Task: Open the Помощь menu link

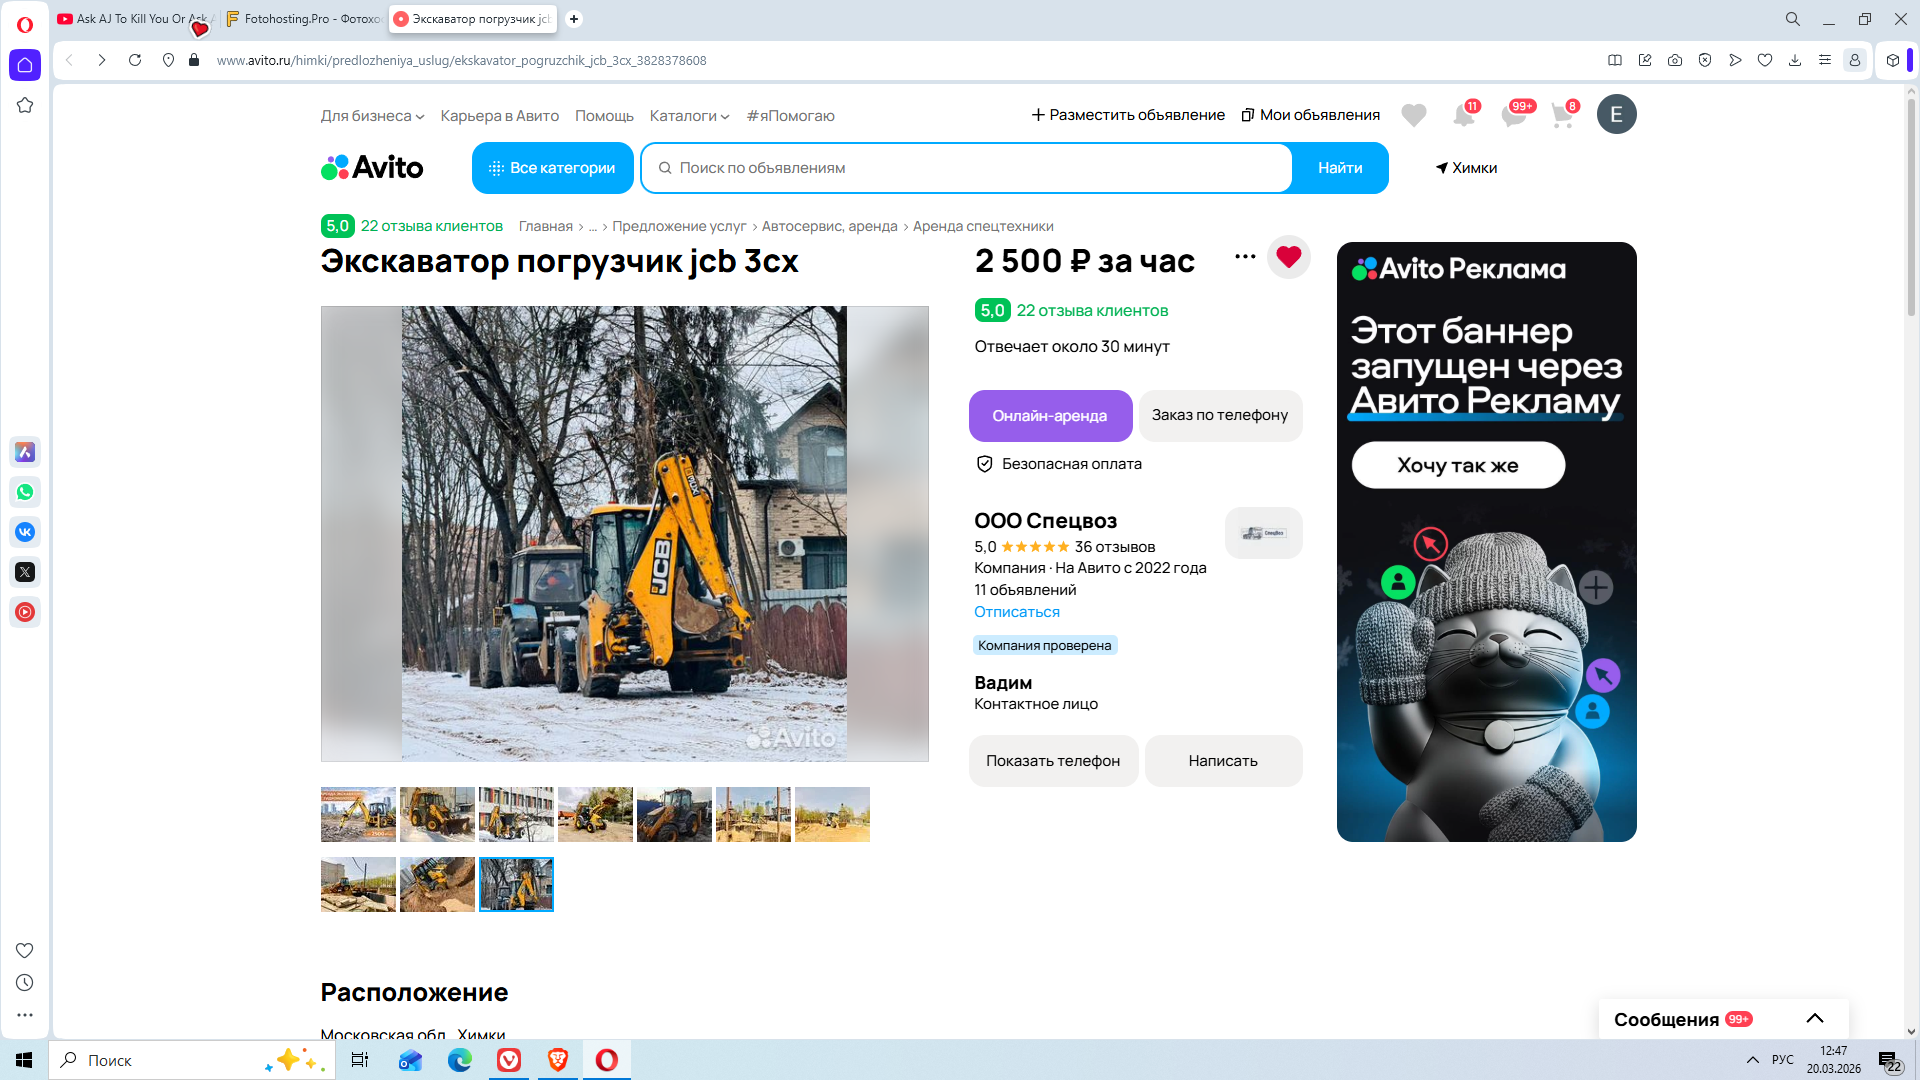Action: 604,116
